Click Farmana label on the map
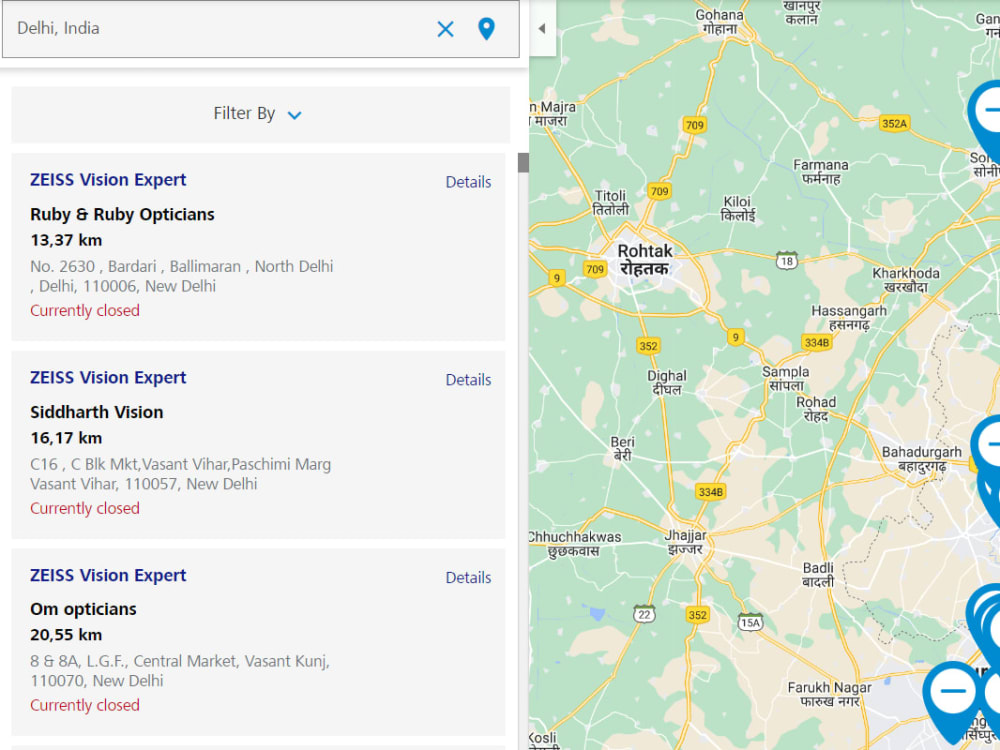This screenshot has width=1000, height=750. coord(821,172)
